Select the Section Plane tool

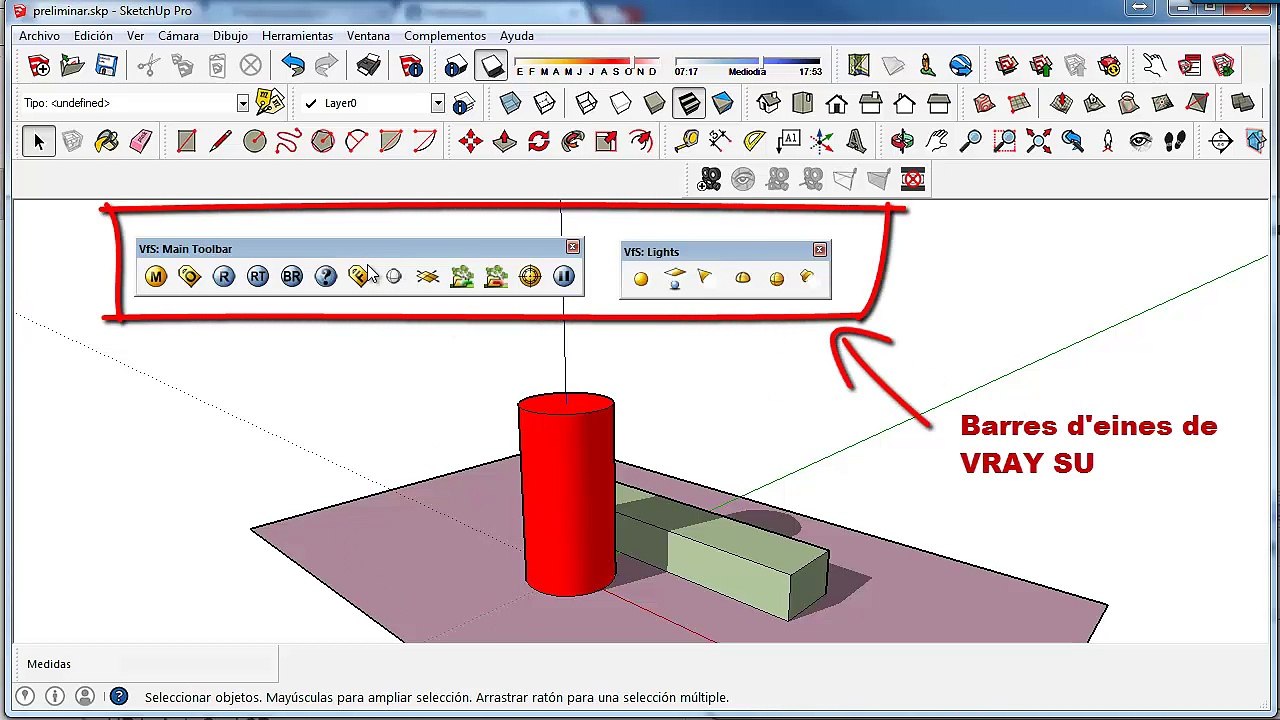[x=1221, y=141]
